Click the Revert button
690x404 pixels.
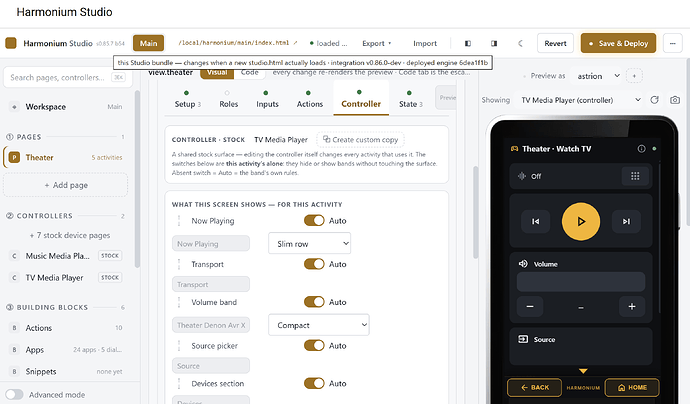click(x=555, y=43)
